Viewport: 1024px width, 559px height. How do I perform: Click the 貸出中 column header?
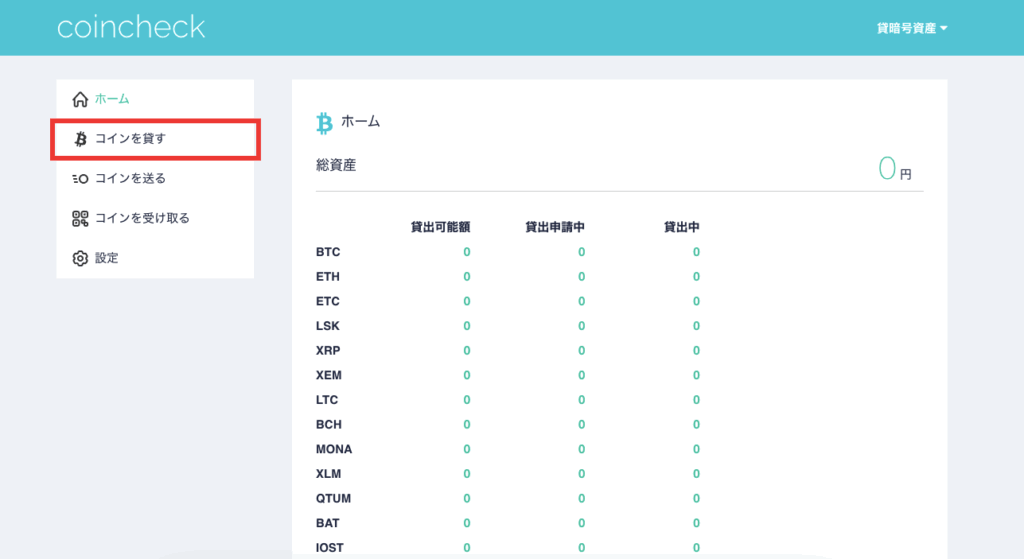(x=681, y=227)
